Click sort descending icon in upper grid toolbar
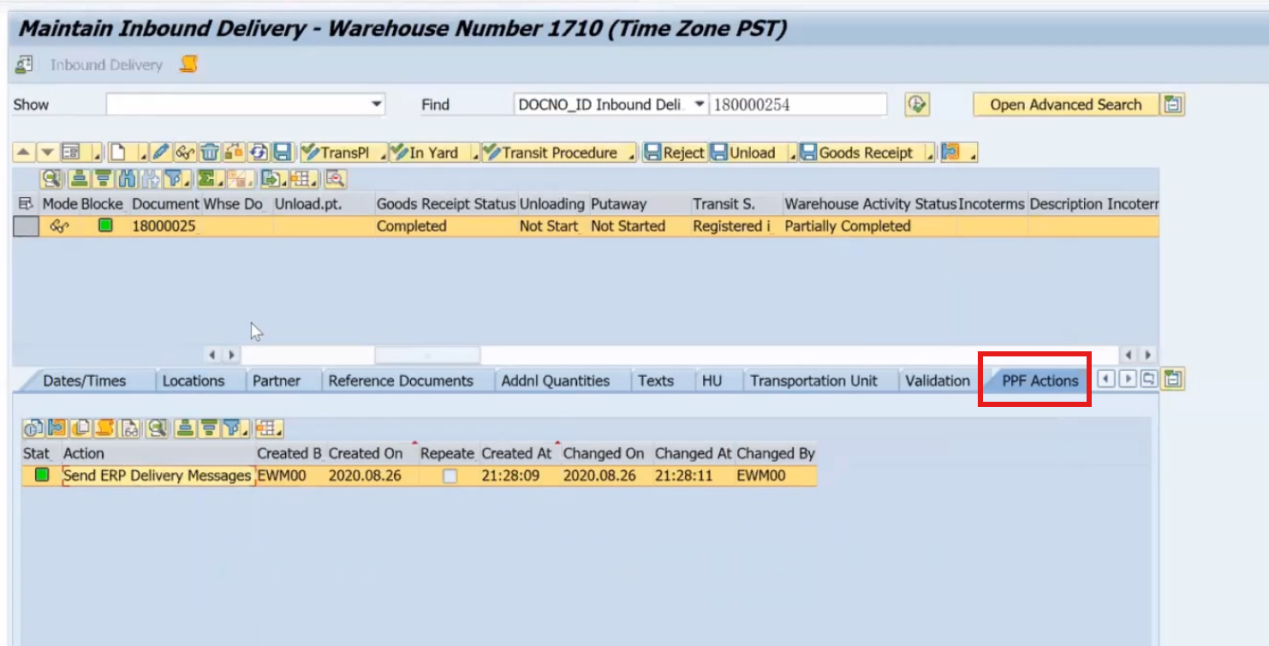This screenshot has width=1269, height=646. tap(102, 179)
